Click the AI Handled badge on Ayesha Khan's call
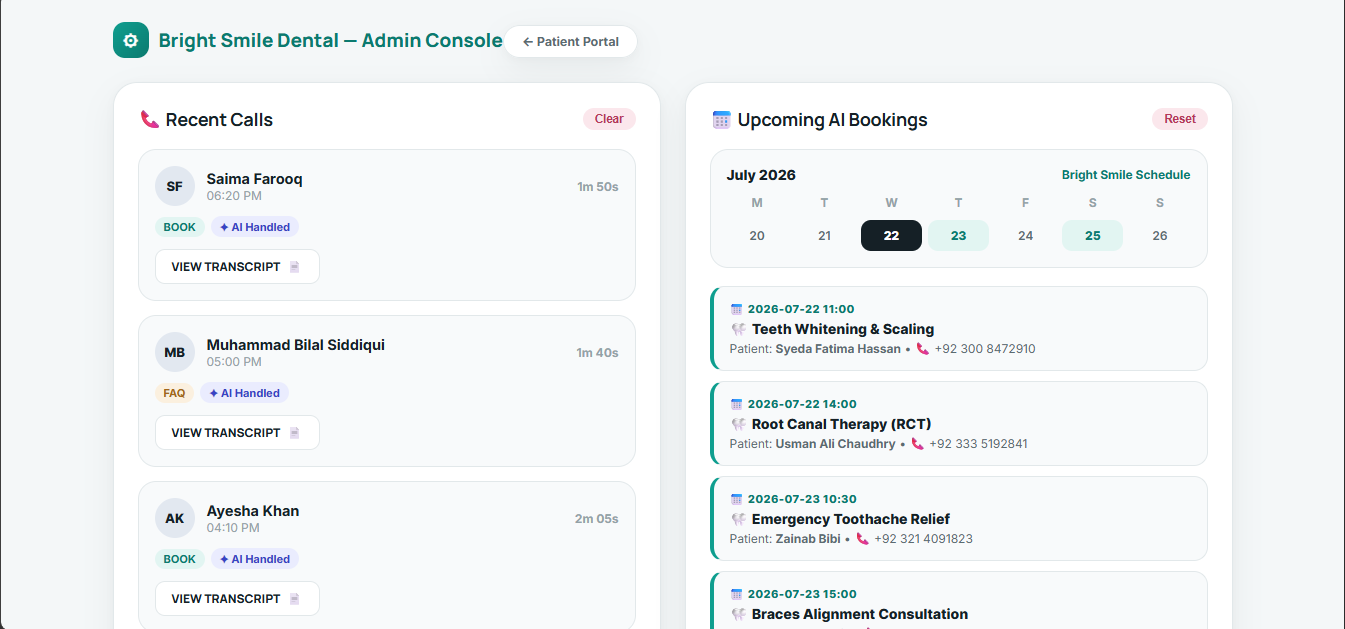This screenshot has width=1345, height=629. coord(255,559)
